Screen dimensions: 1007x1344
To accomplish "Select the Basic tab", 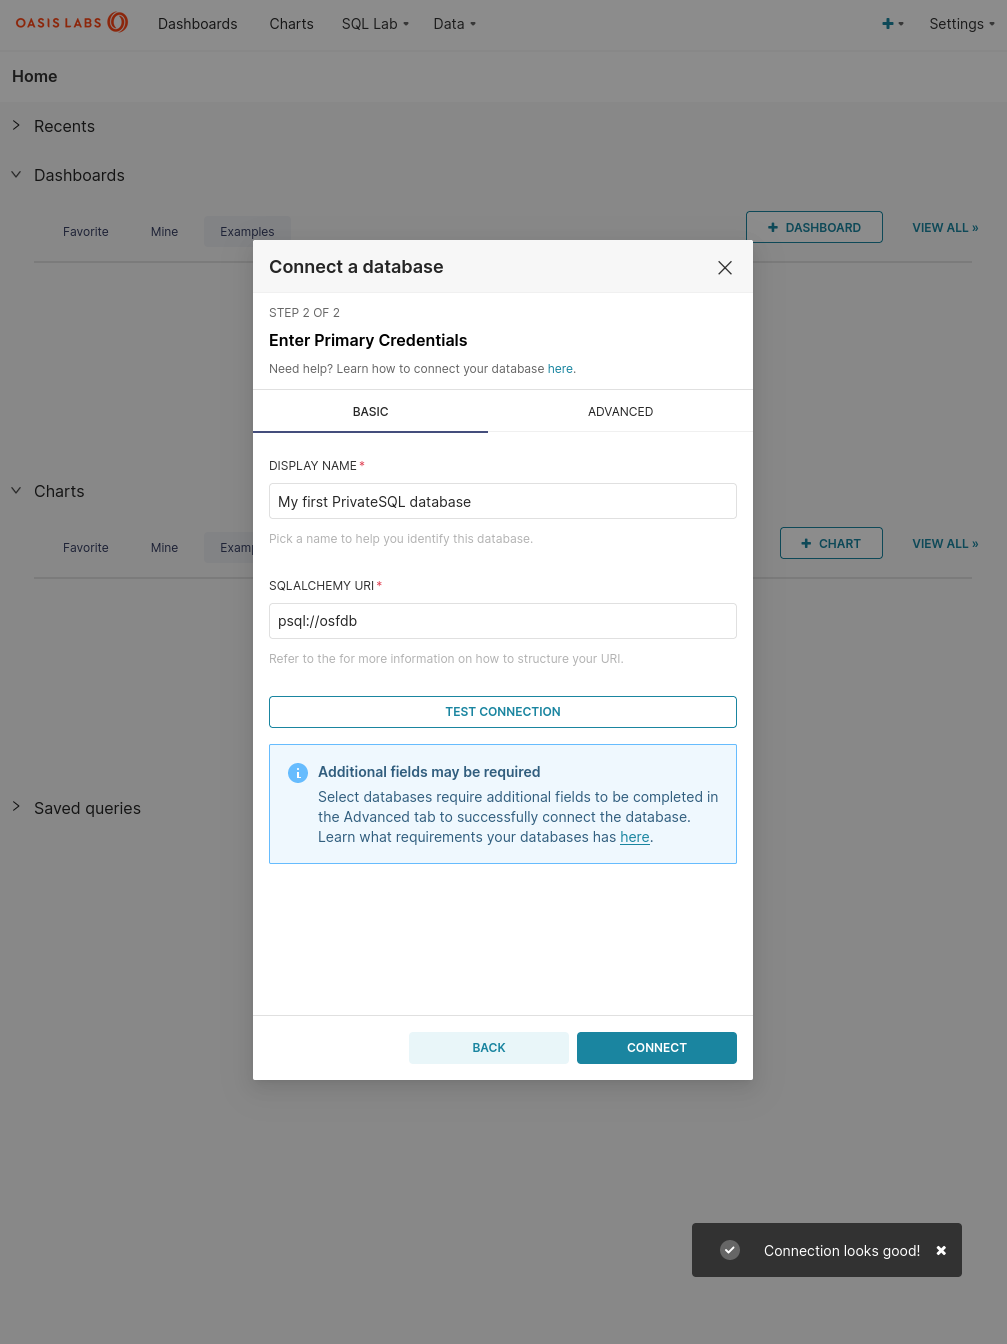I will 370,411.
